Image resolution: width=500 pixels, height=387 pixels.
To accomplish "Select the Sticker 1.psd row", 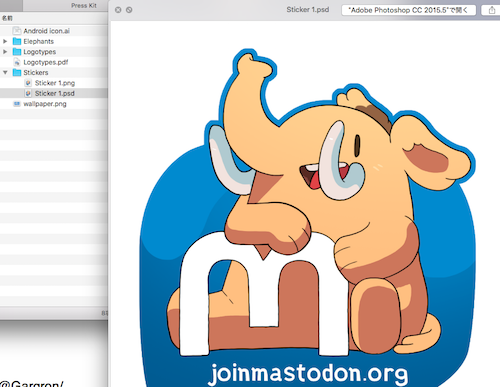I will 54,93.
